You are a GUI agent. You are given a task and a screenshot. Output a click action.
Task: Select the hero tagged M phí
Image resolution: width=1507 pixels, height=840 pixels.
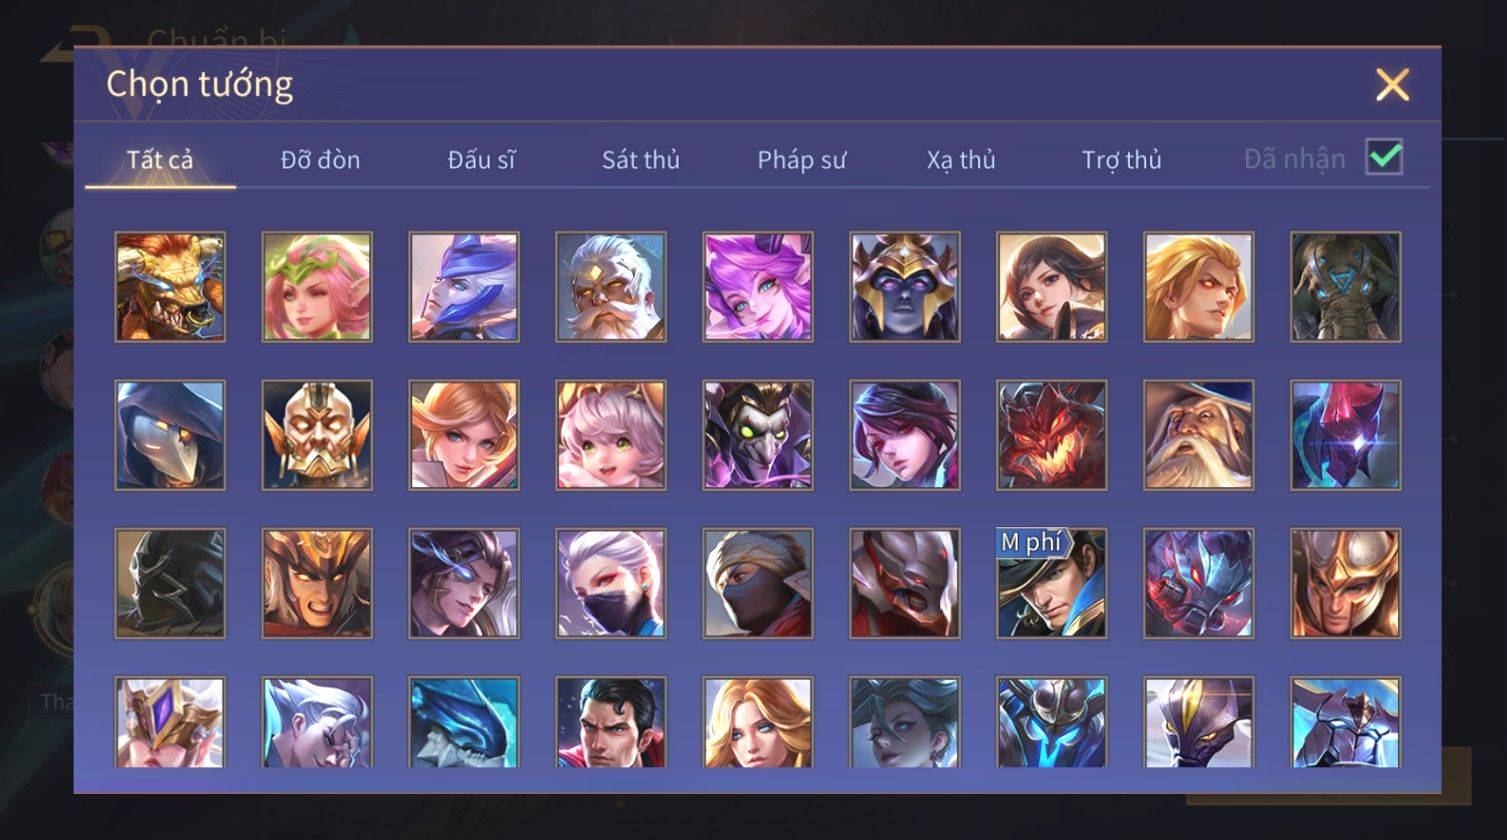(1052, 584)
